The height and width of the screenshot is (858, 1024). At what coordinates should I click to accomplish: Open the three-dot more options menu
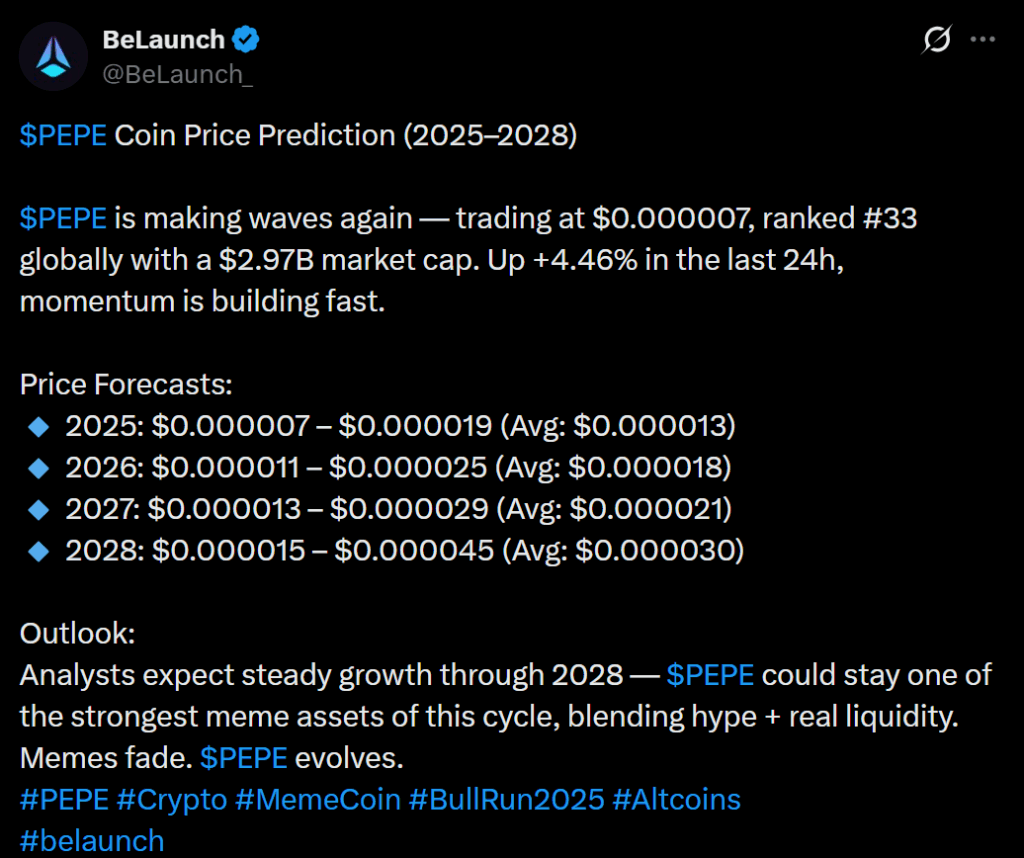pyautogui.click(x=984, y=40)
